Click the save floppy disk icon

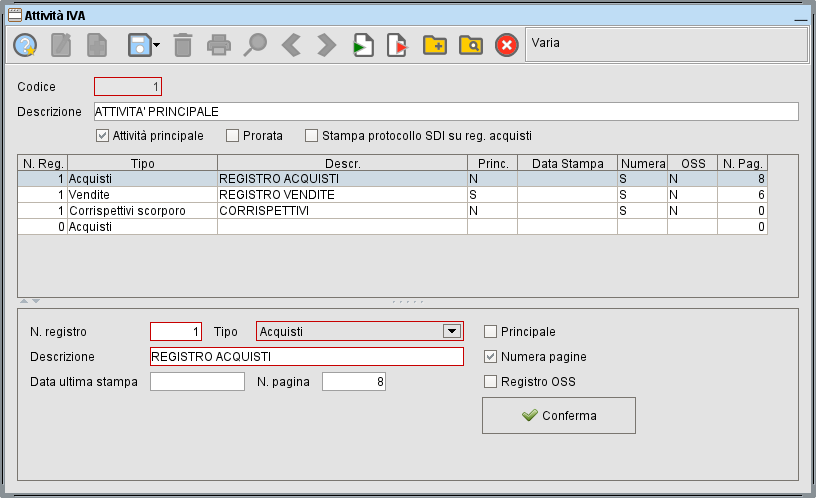(137, 45)
